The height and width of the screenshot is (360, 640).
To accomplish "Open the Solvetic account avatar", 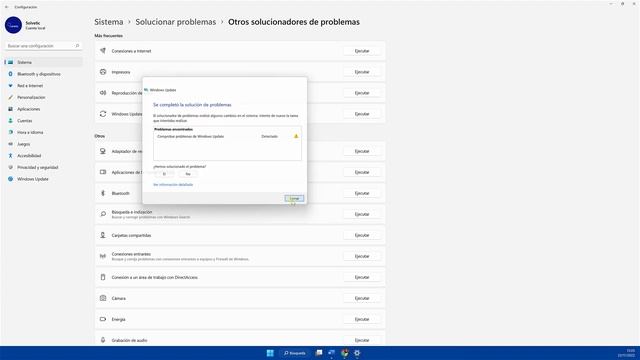I will click(13, 25).
